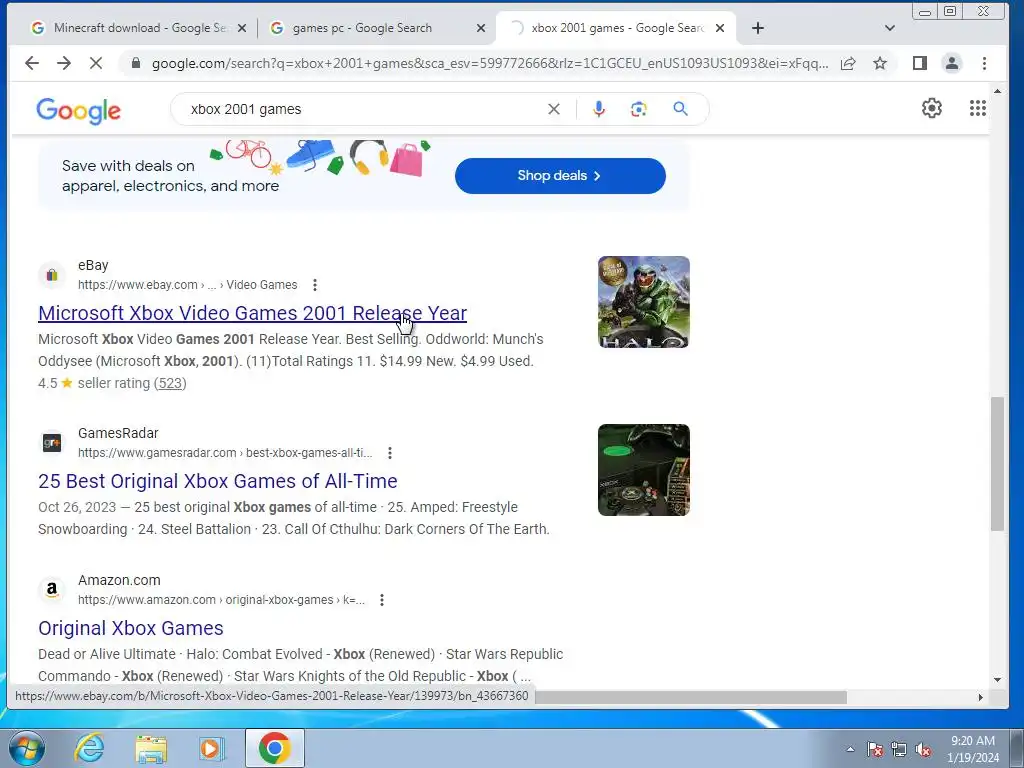Open GamesRadar result options menu

[389, 453]
